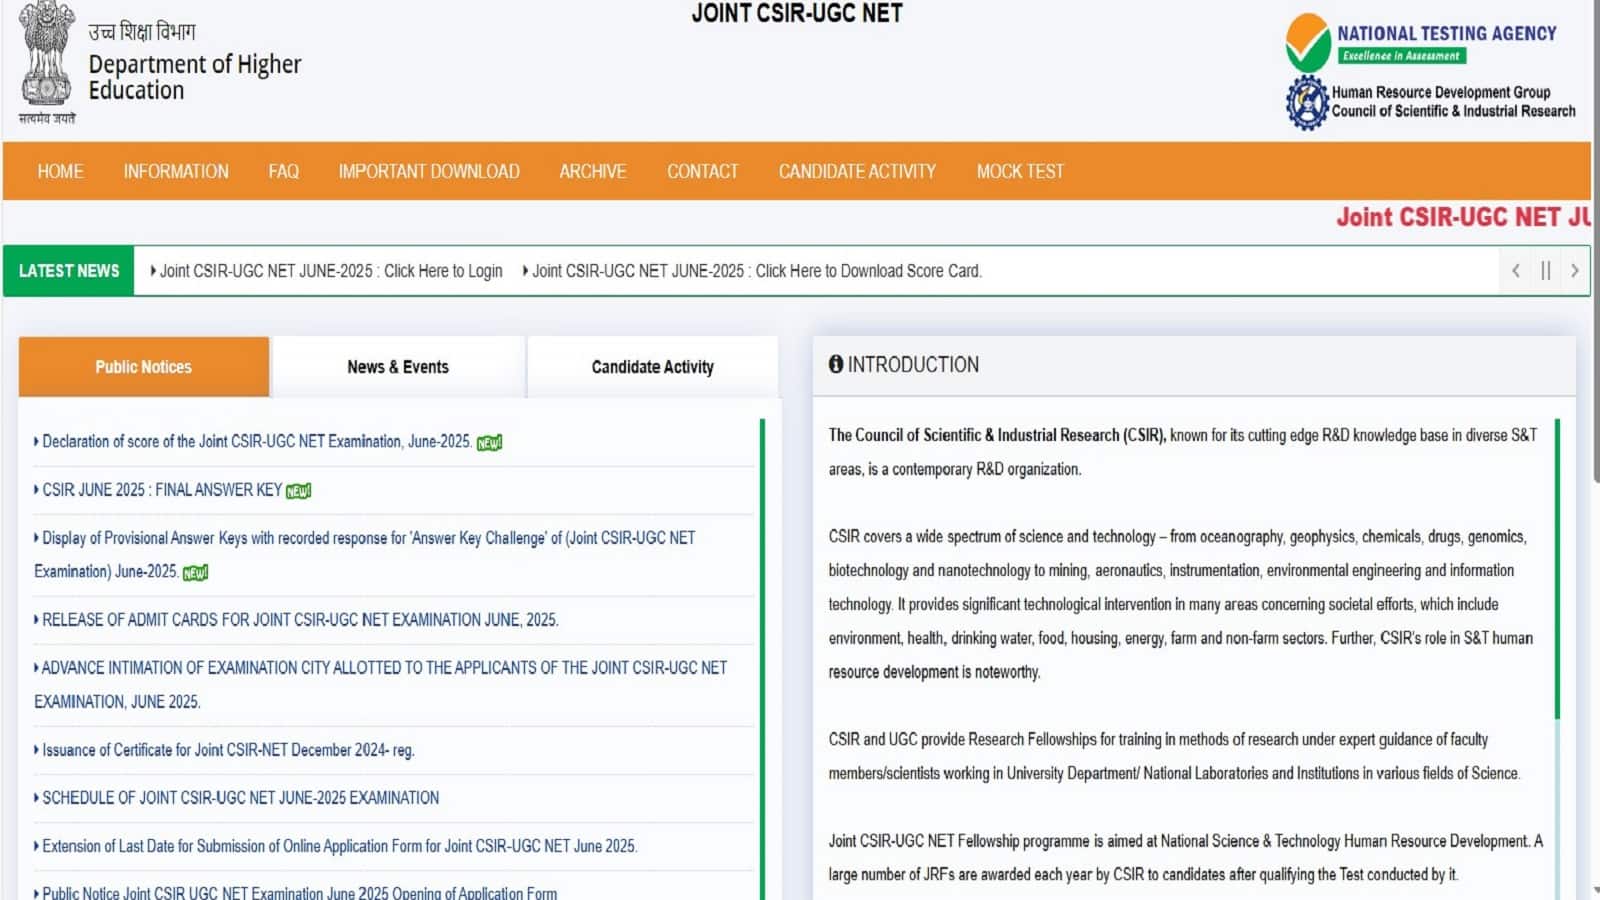Open the Important Download menu
Image resolution: width=1600 pixels, height=900 pixels.
click(428, 172)
